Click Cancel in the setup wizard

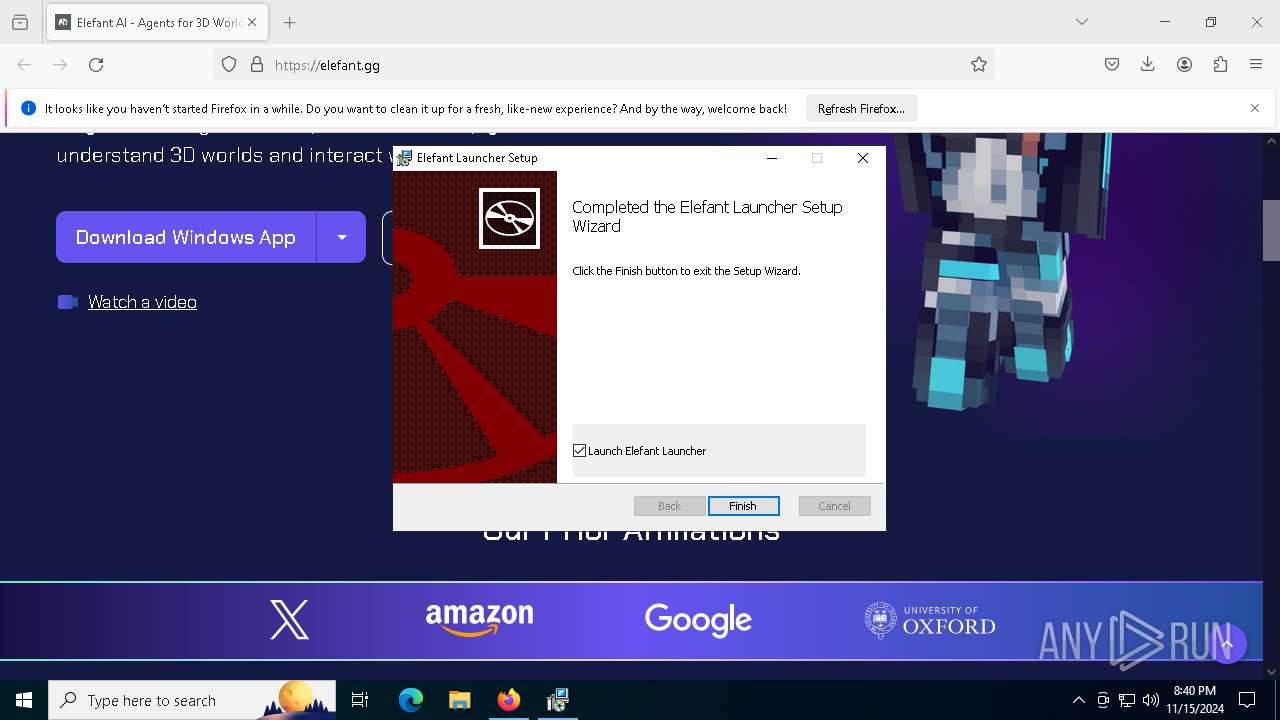834,506
